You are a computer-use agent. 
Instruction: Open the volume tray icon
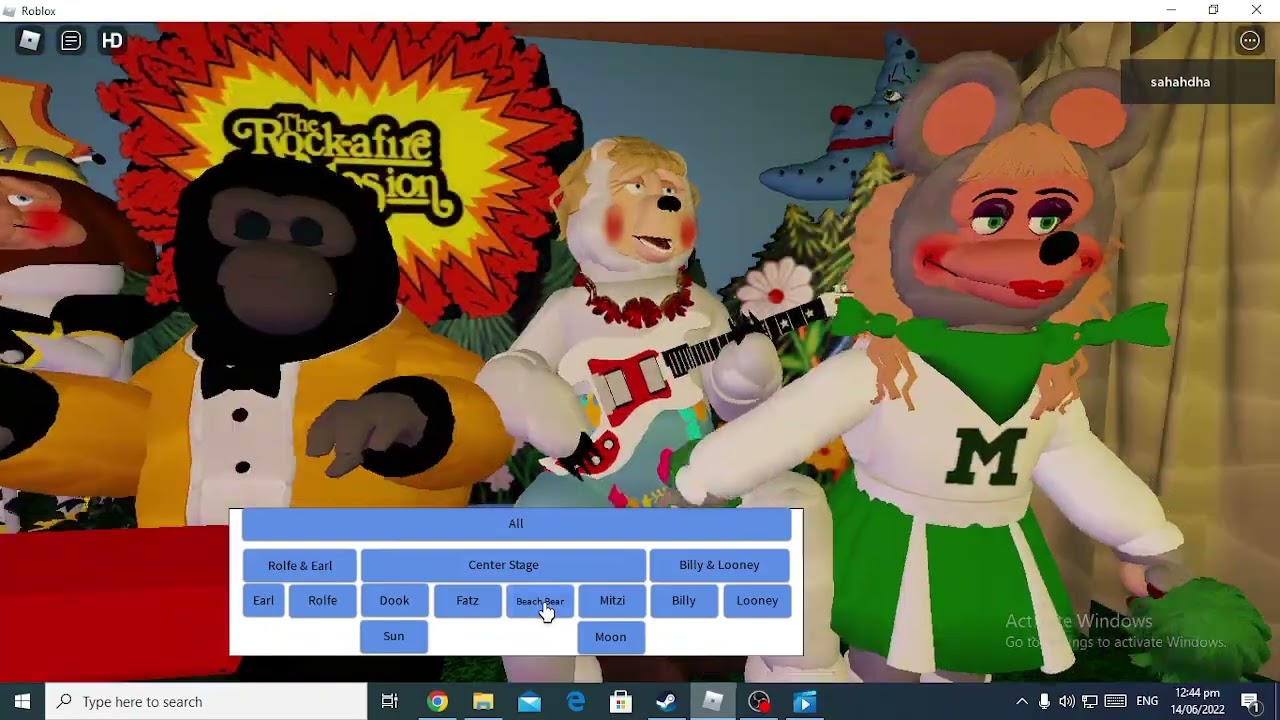click(1067, 702)
